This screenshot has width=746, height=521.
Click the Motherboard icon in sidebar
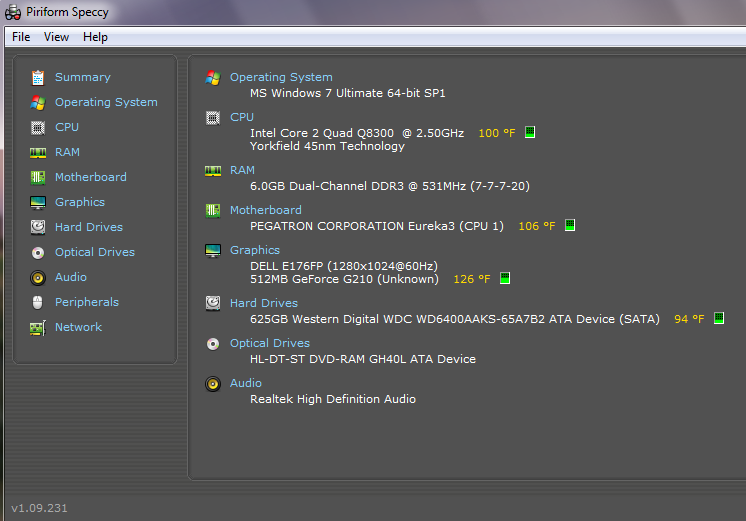coord(38,177)
